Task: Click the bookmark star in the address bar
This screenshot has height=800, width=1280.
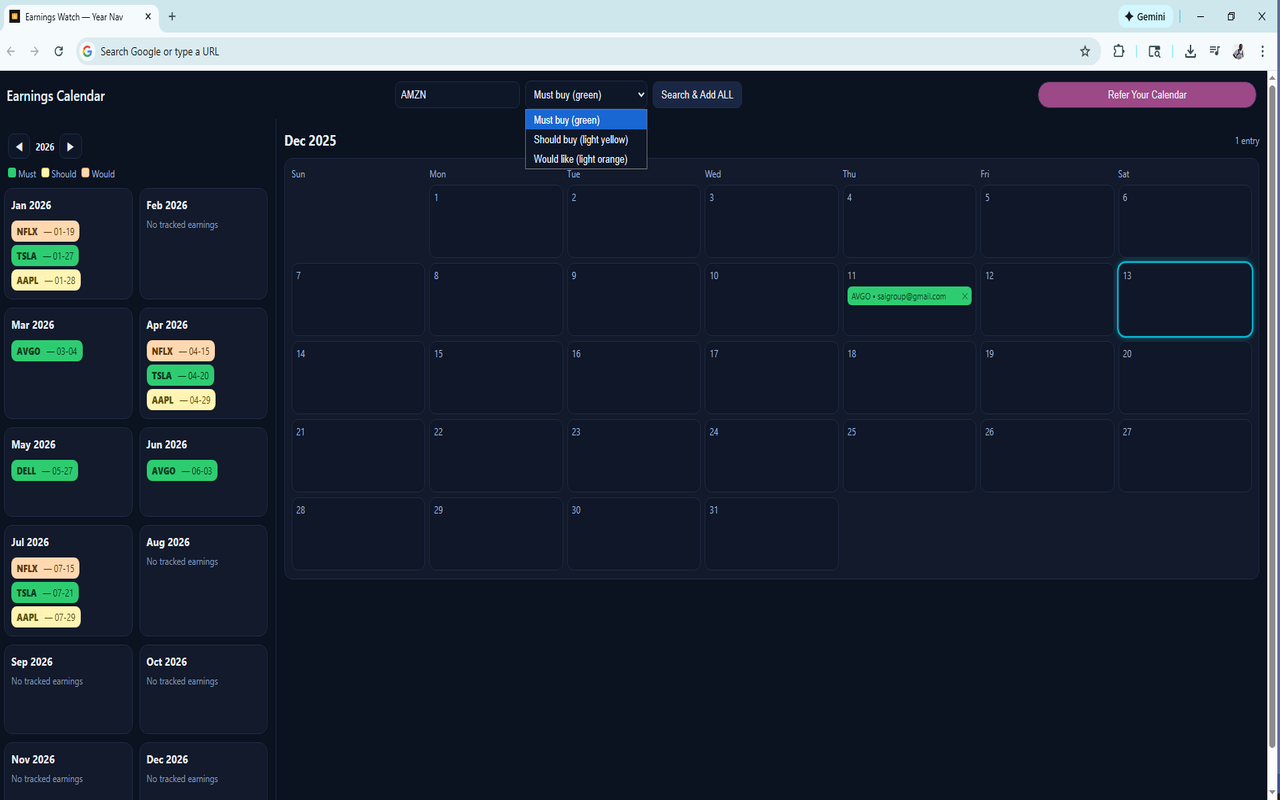Action: [1085, 51]
